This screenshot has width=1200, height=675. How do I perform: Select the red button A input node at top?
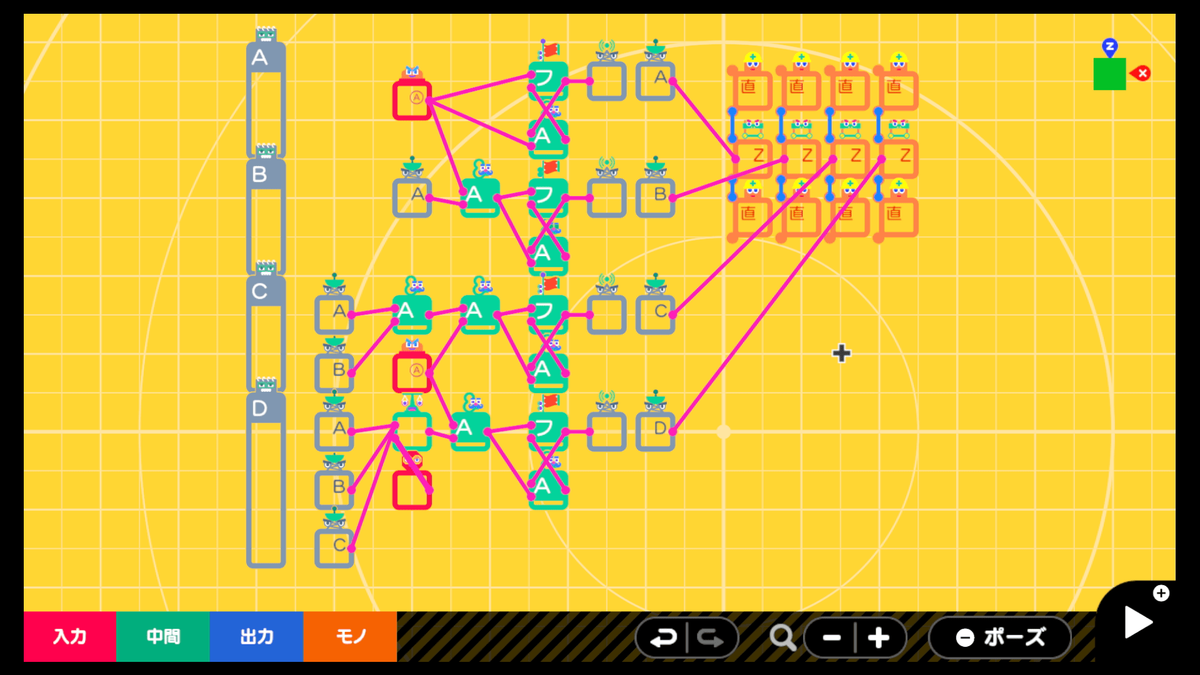pos(412,99)
